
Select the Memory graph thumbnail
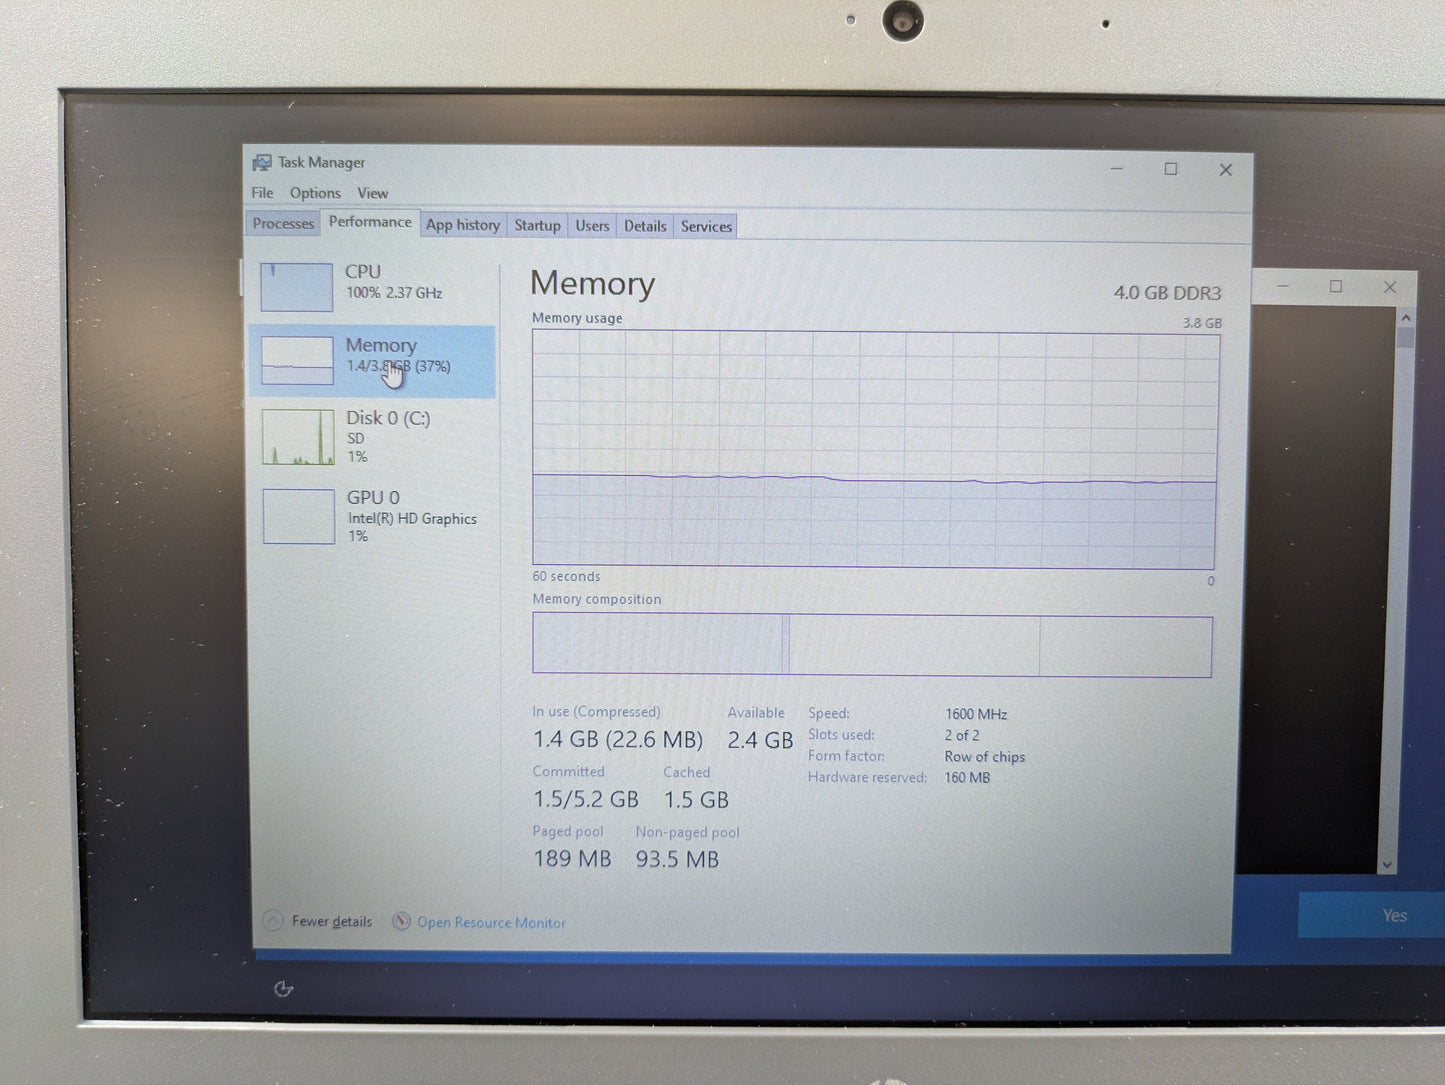click(x=297, y=358)
